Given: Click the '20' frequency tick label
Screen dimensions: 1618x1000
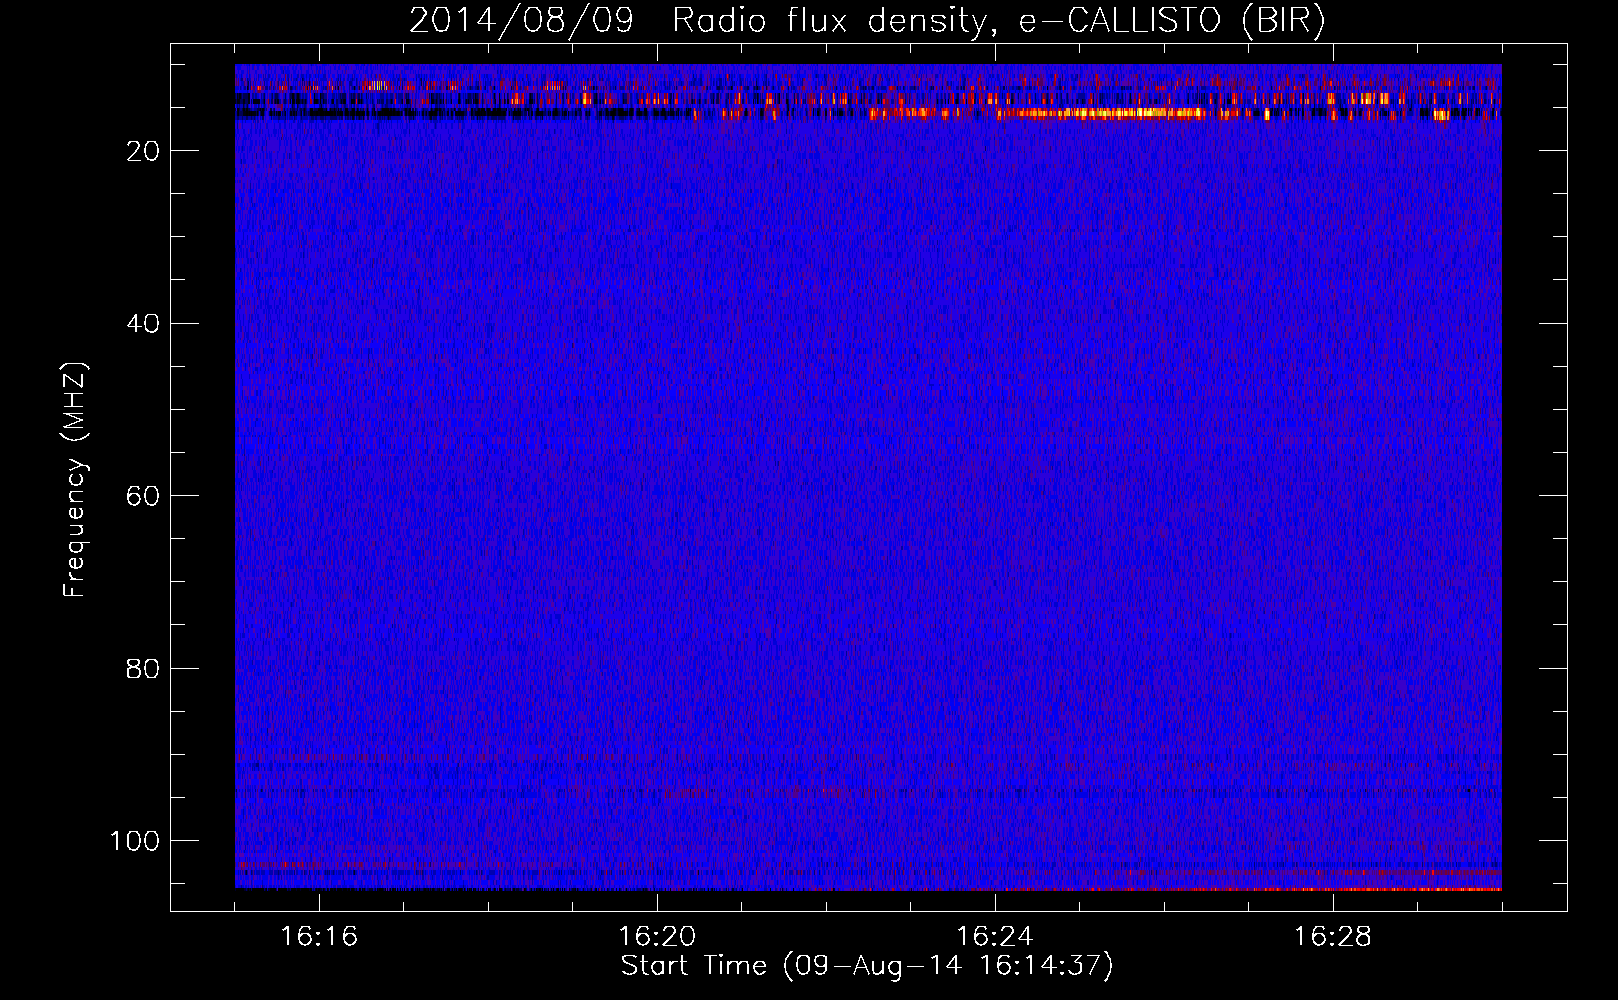Looking at the screenshot, I should [x=143, y=151].
